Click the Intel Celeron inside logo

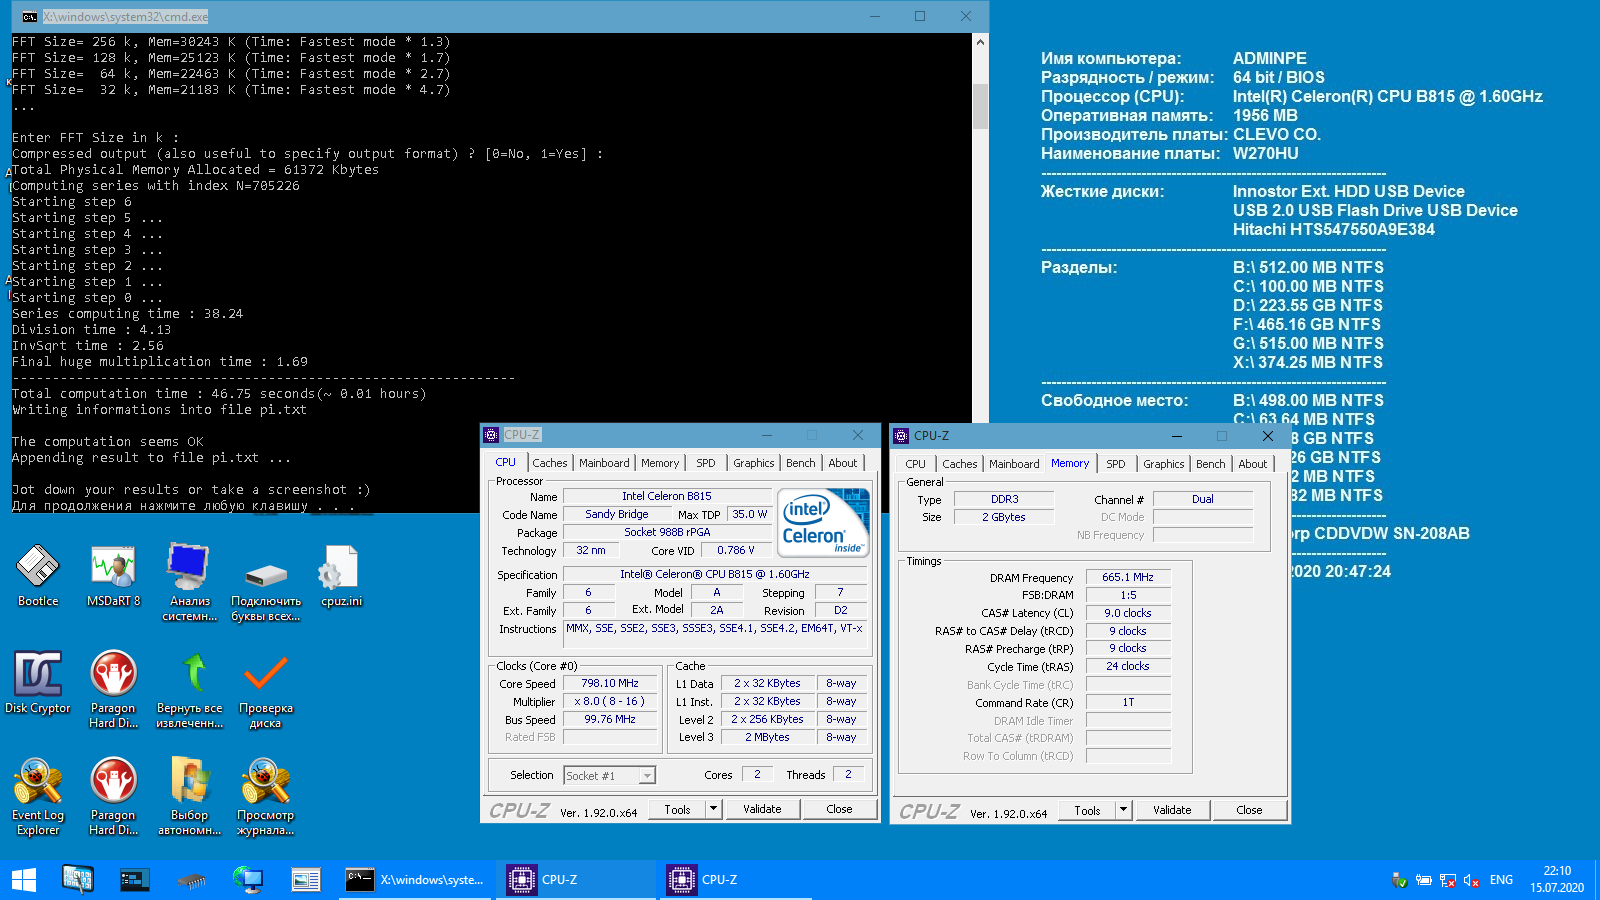[x=823, y=523]
